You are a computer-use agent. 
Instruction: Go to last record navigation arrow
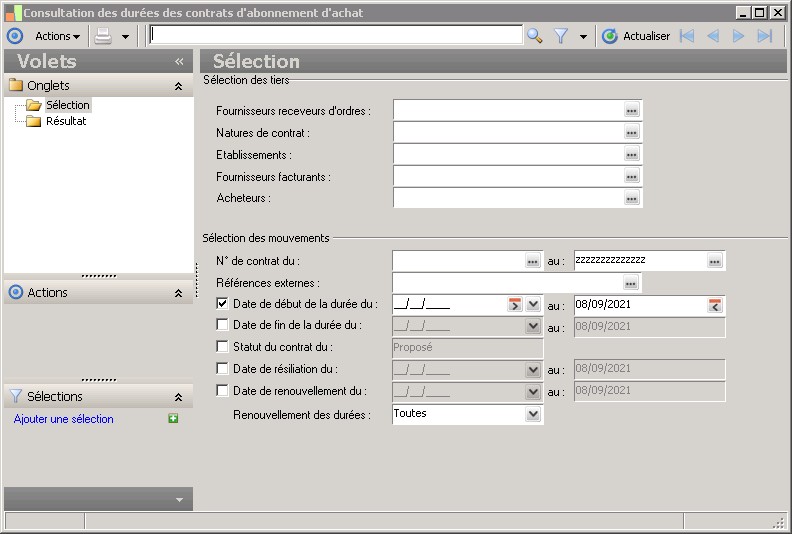point(765,36)
